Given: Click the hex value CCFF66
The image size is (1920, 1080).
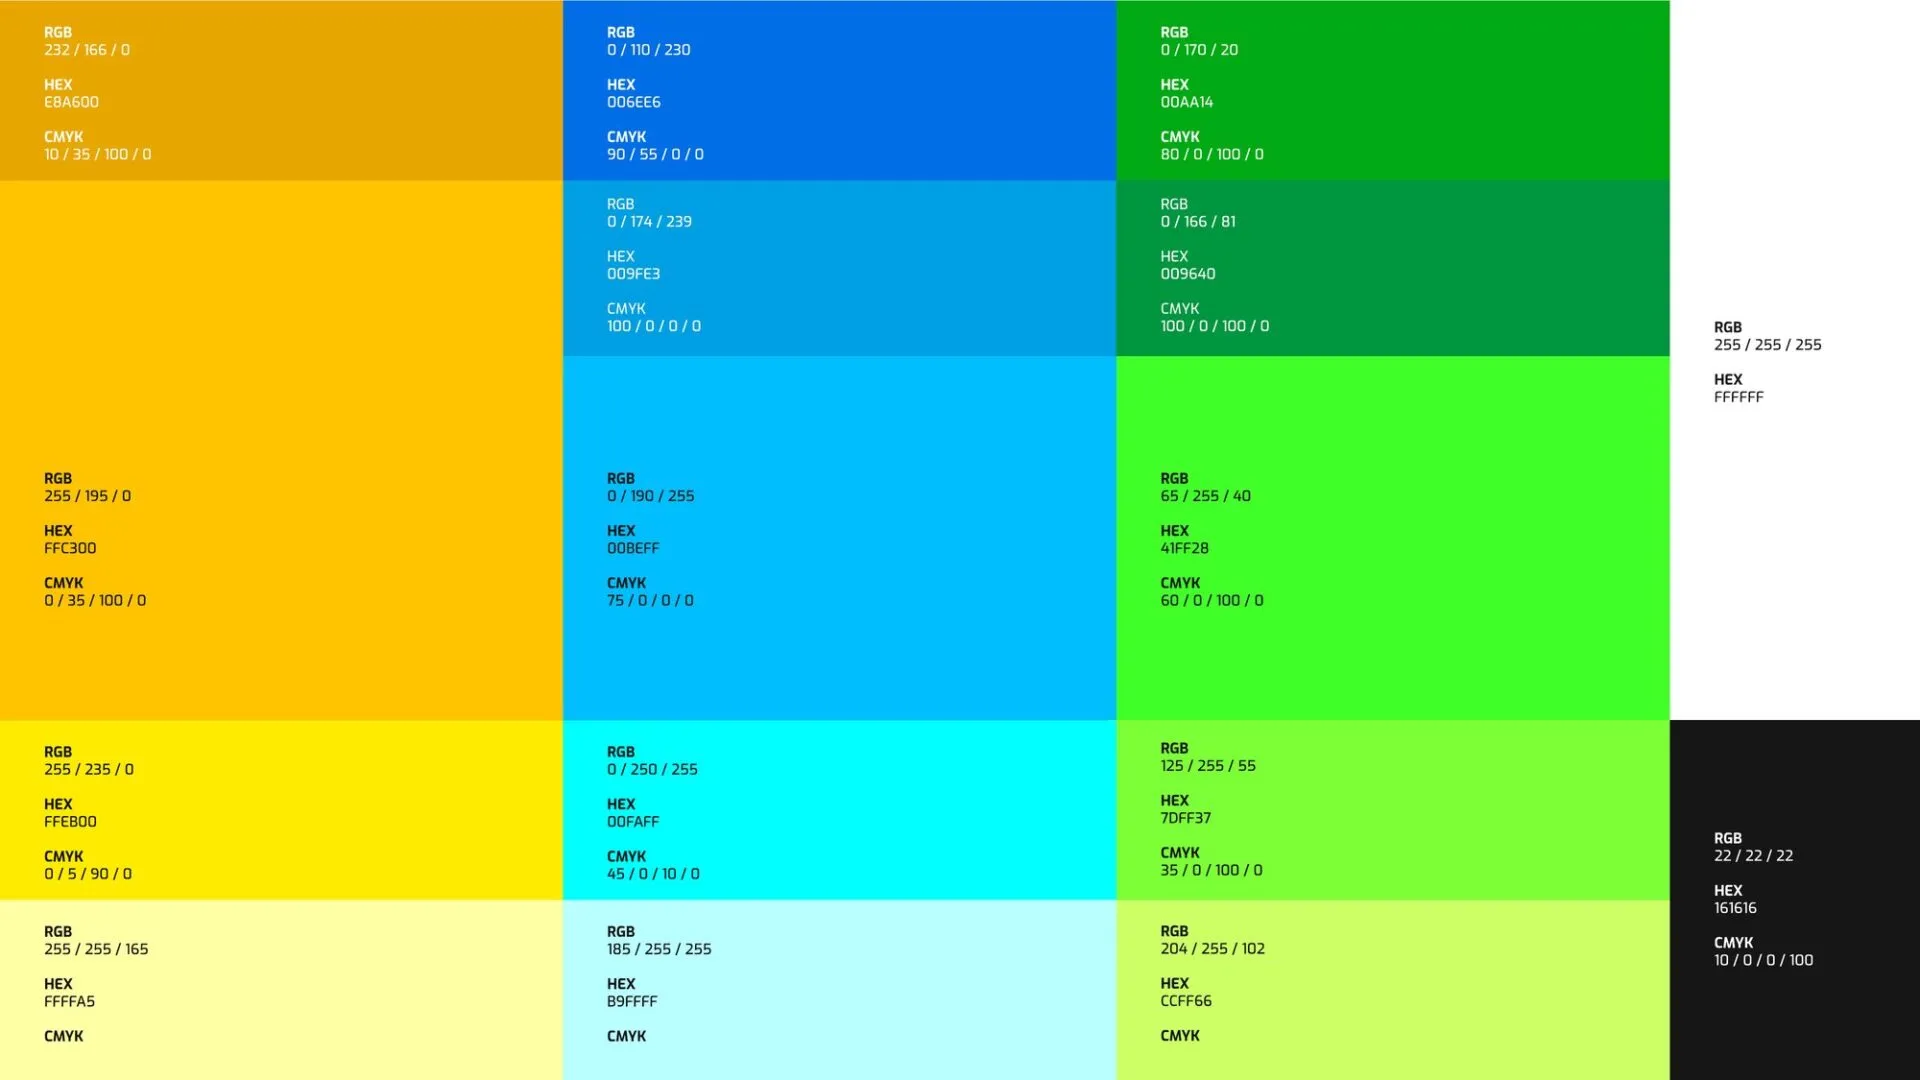Looking at the screenshot, I should click(x=1186, y=1001).
